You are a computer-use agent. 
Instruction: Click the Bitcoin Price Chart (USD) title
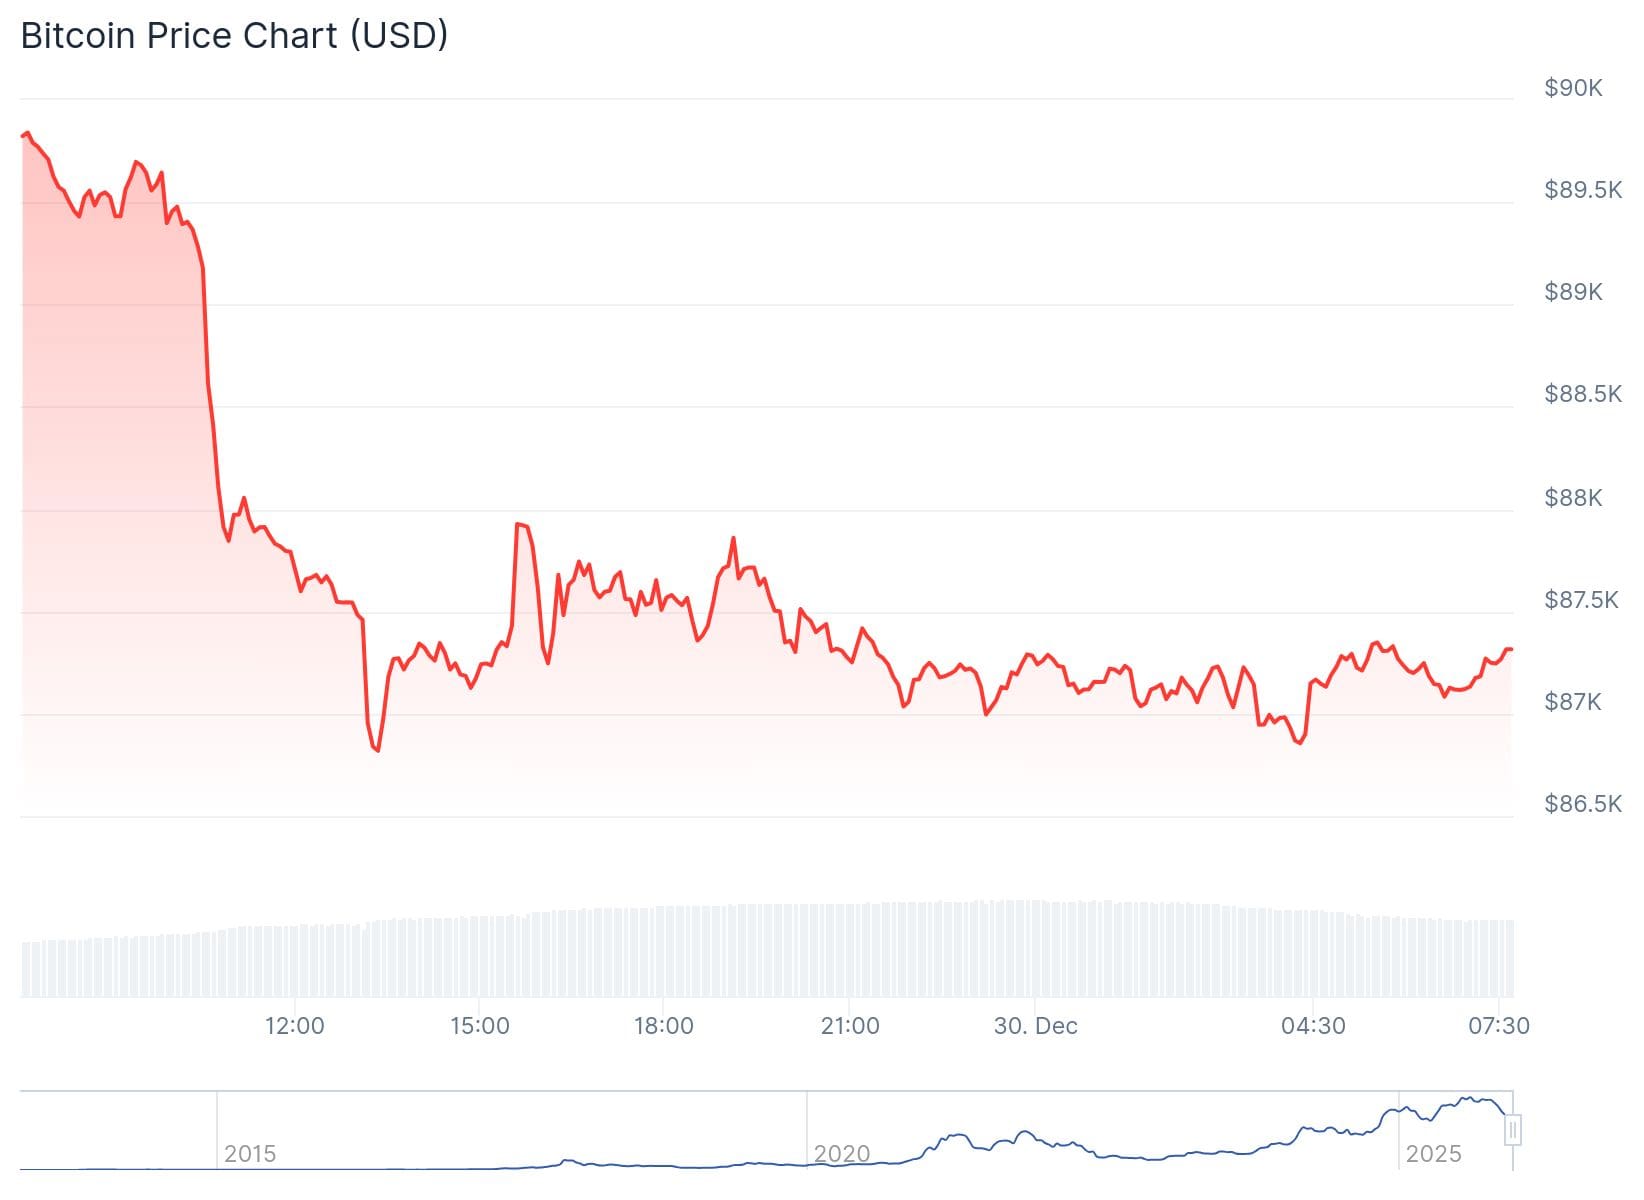235,36
